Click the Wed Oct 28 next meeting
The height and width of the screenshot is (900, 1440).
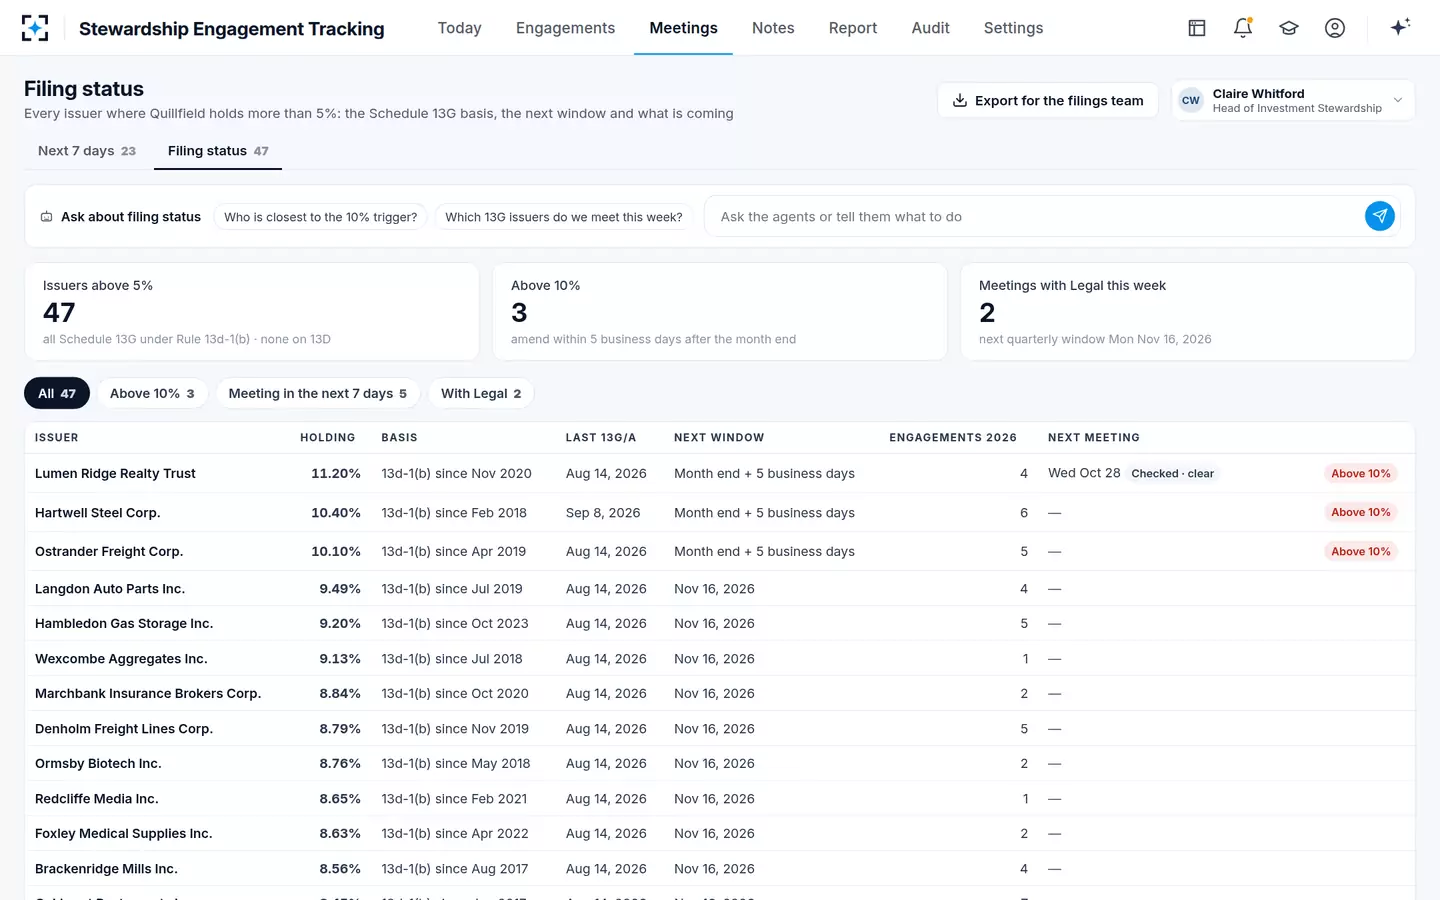coord(1084,473)
